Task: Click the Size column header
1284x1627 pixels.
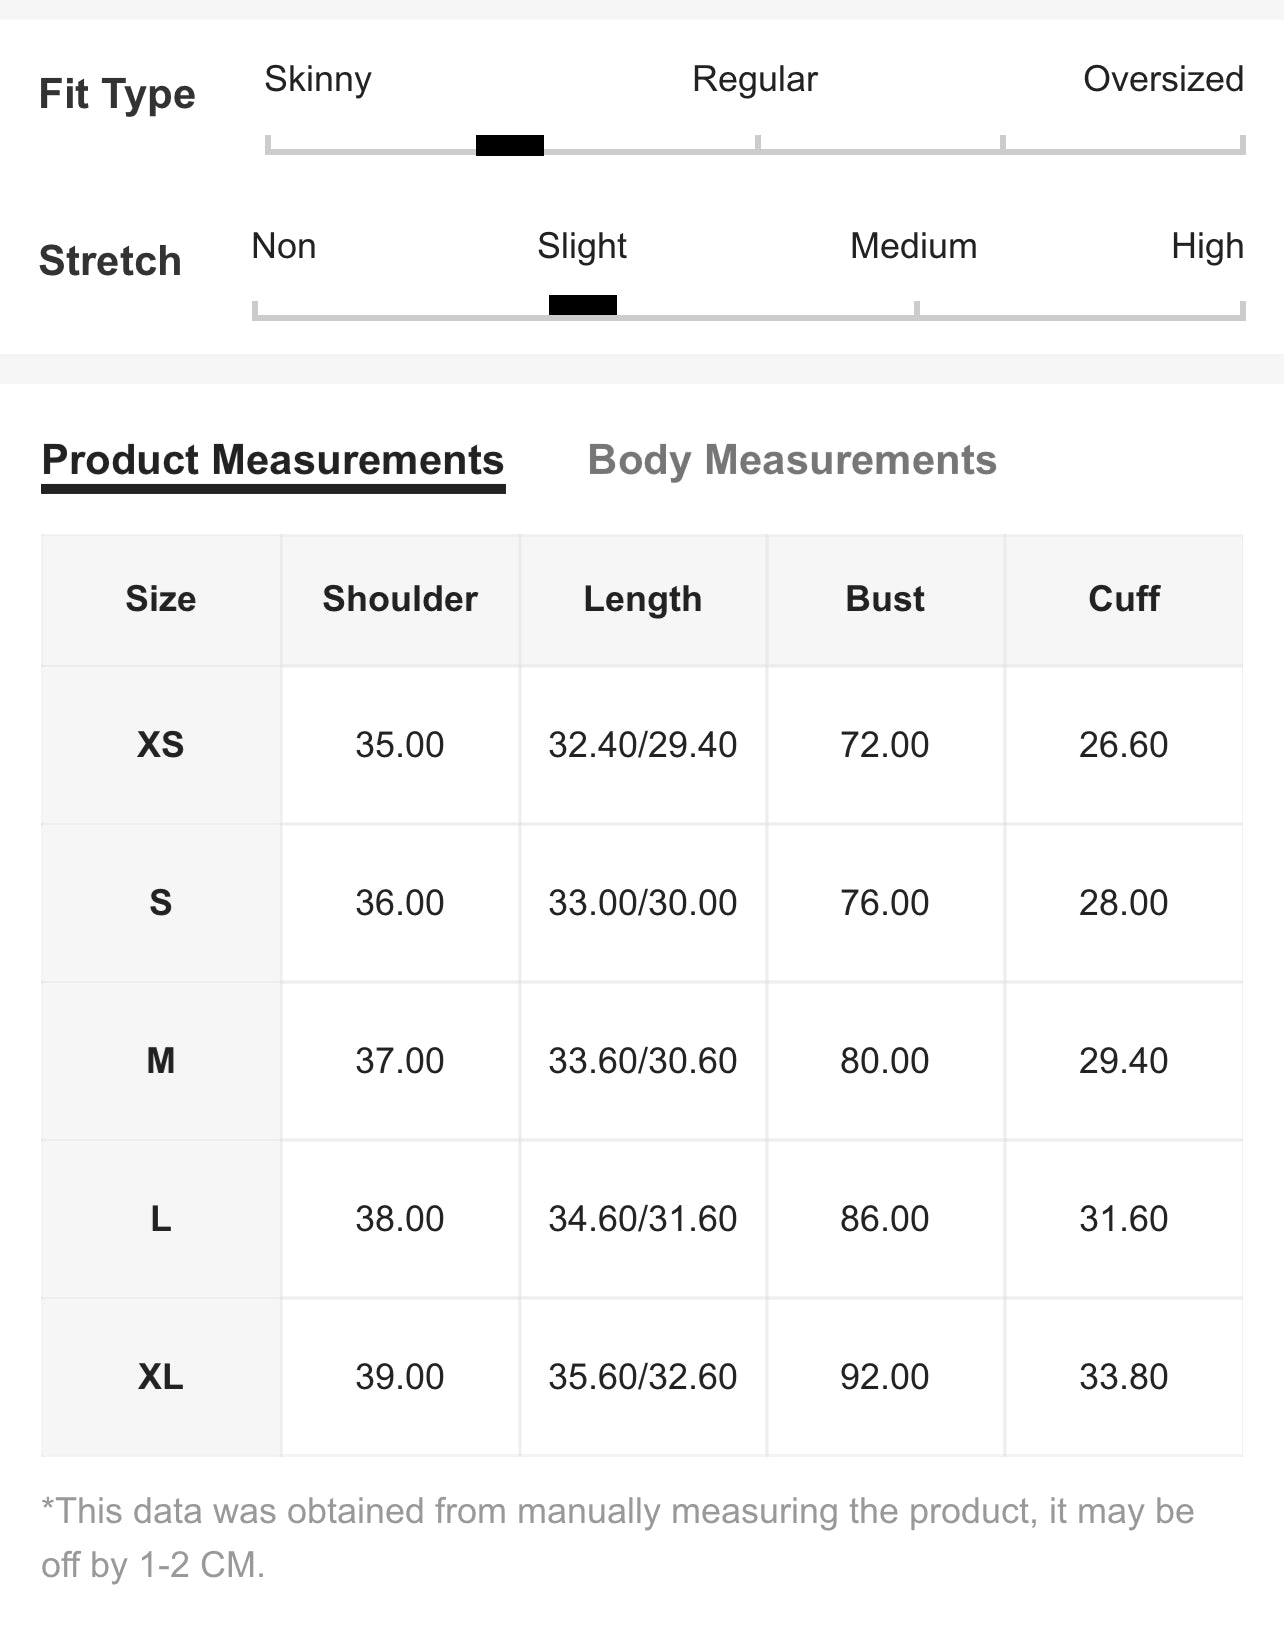Action: pos(161,599)
